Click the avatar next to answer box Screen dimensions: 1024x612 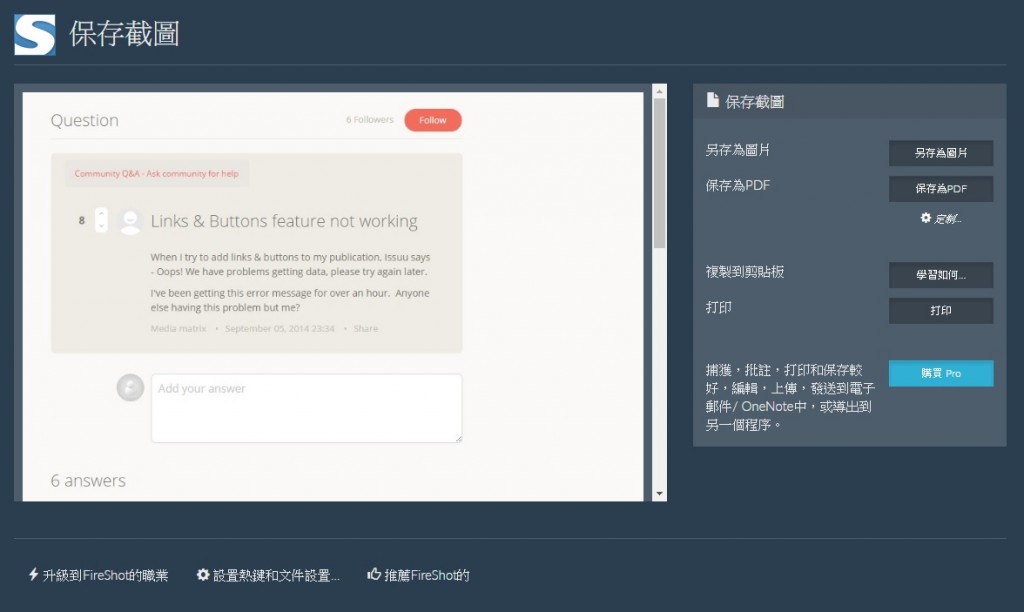pyautogui.click(x=130, y=387)
